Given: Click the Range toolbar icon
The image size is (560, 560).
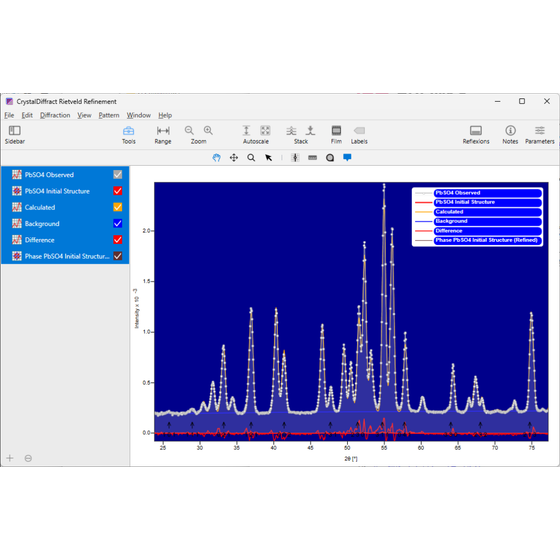Looking at the screenshot, I should (x=163, y=131).
